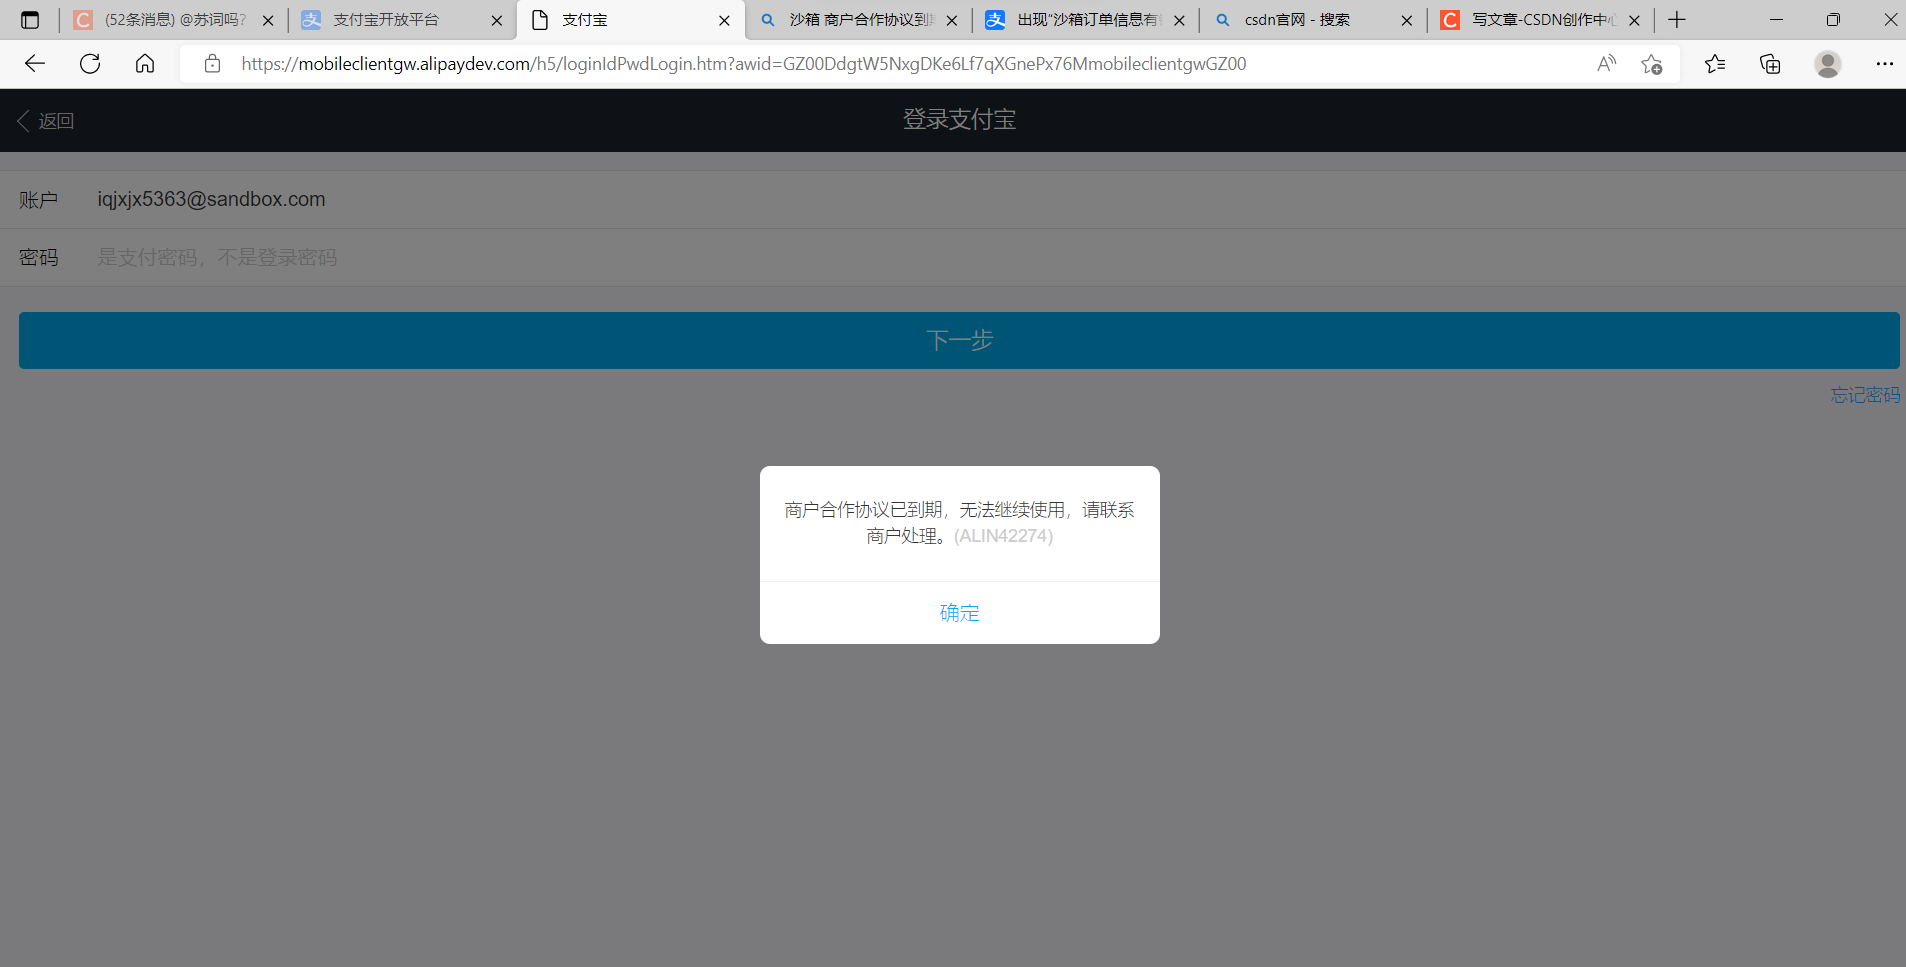This screenshot has width=1906, height=967.
Task: Open the Favorites list
Action: (x=1716, y=63)
